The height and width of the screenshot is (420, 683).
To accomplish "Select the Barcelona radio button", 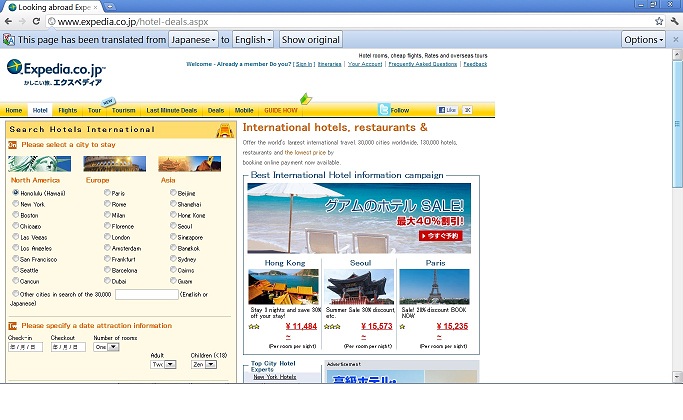I will click(107, 270).
